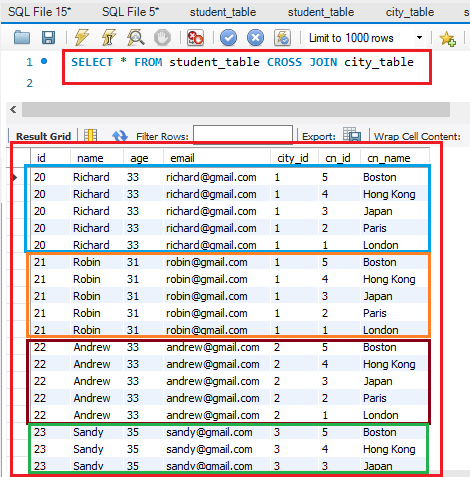
Task: Stop query execution hand icon
Action: pos(162,37)
